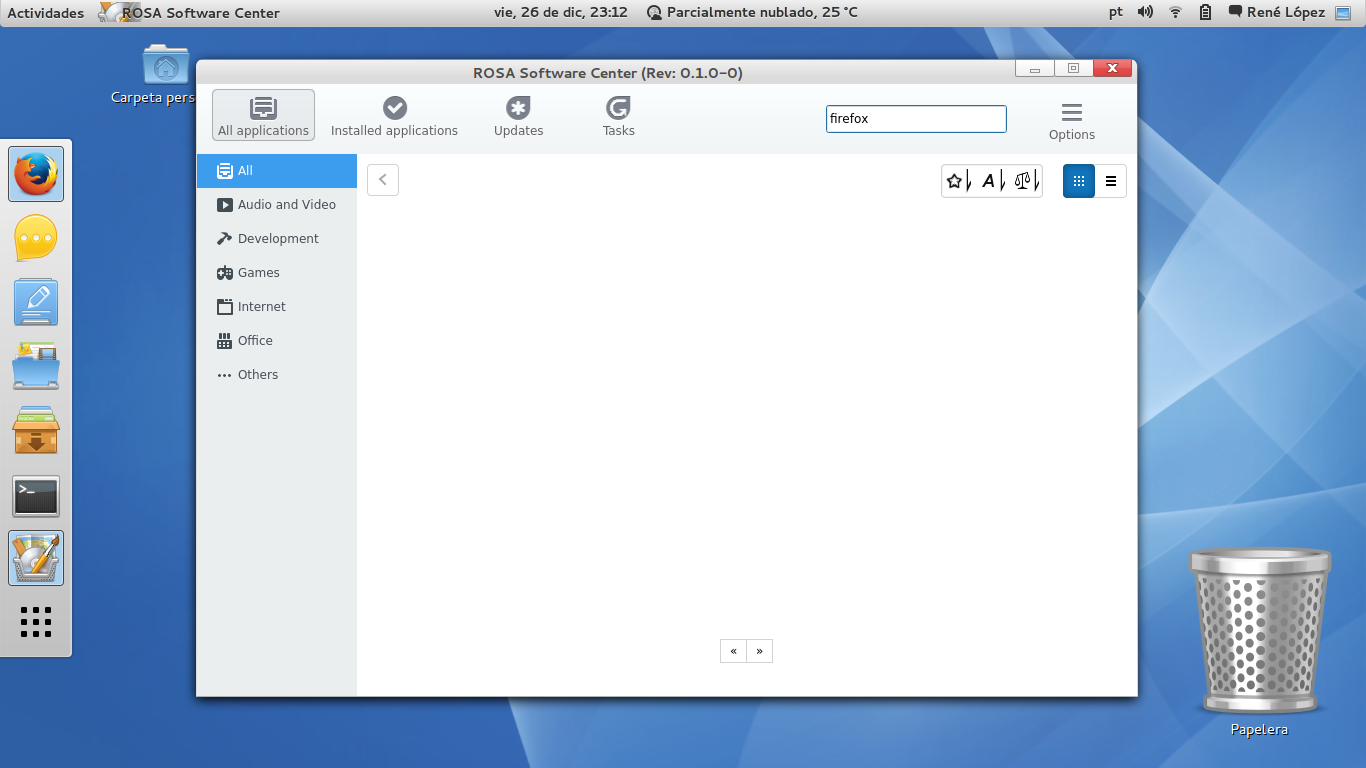Click the volume speaker icon
This screenshot has width=1366, height=768.
[x=1145, y=13]
